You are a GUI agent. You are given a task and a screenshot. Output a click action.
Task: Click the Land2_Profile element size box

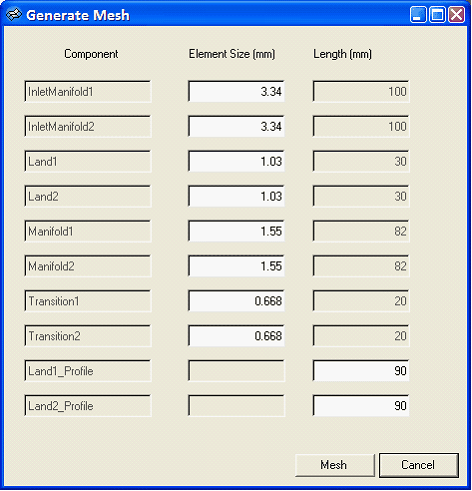236,406
